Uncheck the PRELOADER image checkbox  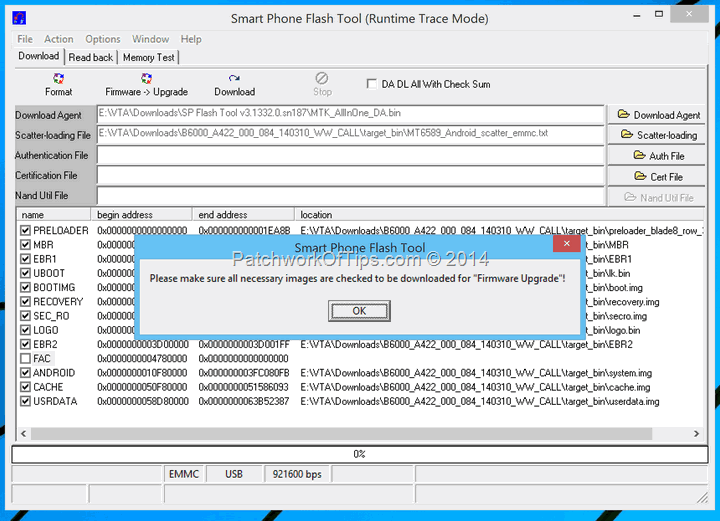tap(25, 230)
